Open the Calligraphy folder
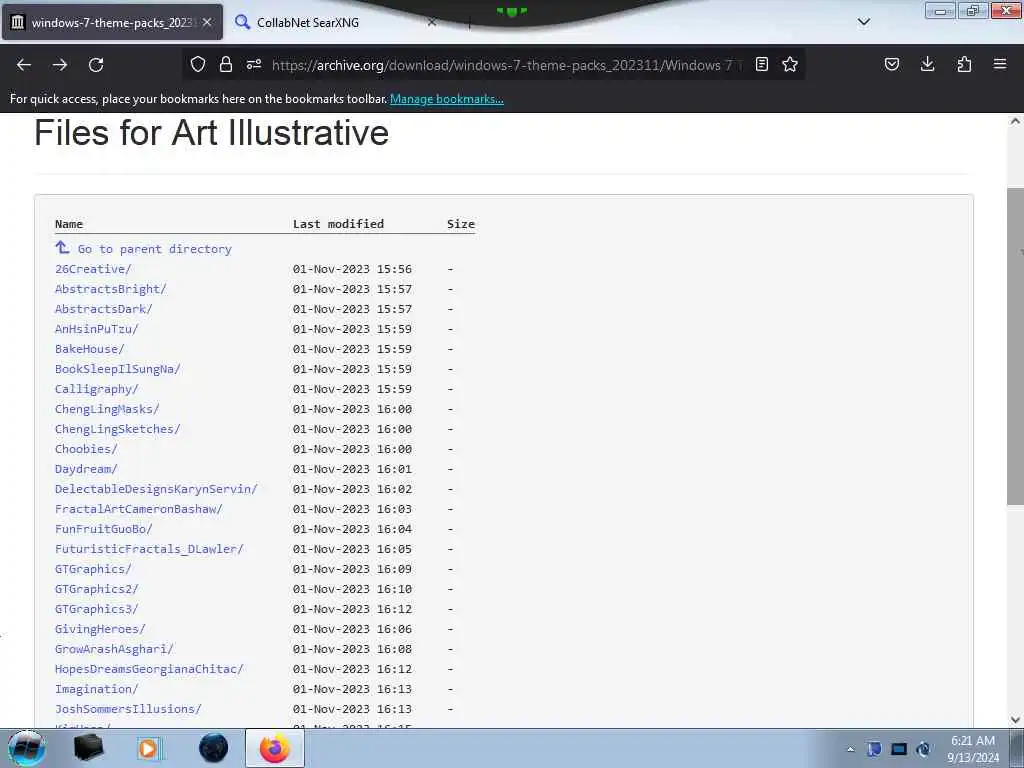 point(97,389)
